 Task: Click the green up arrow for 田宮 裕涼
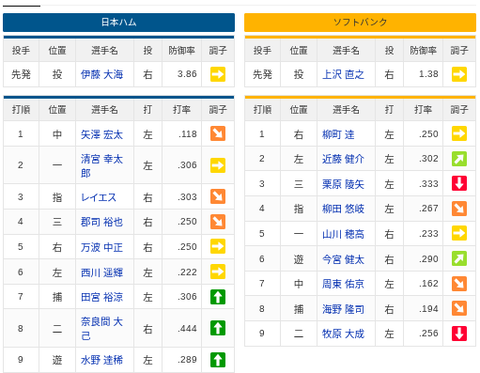tap(218, 297)
